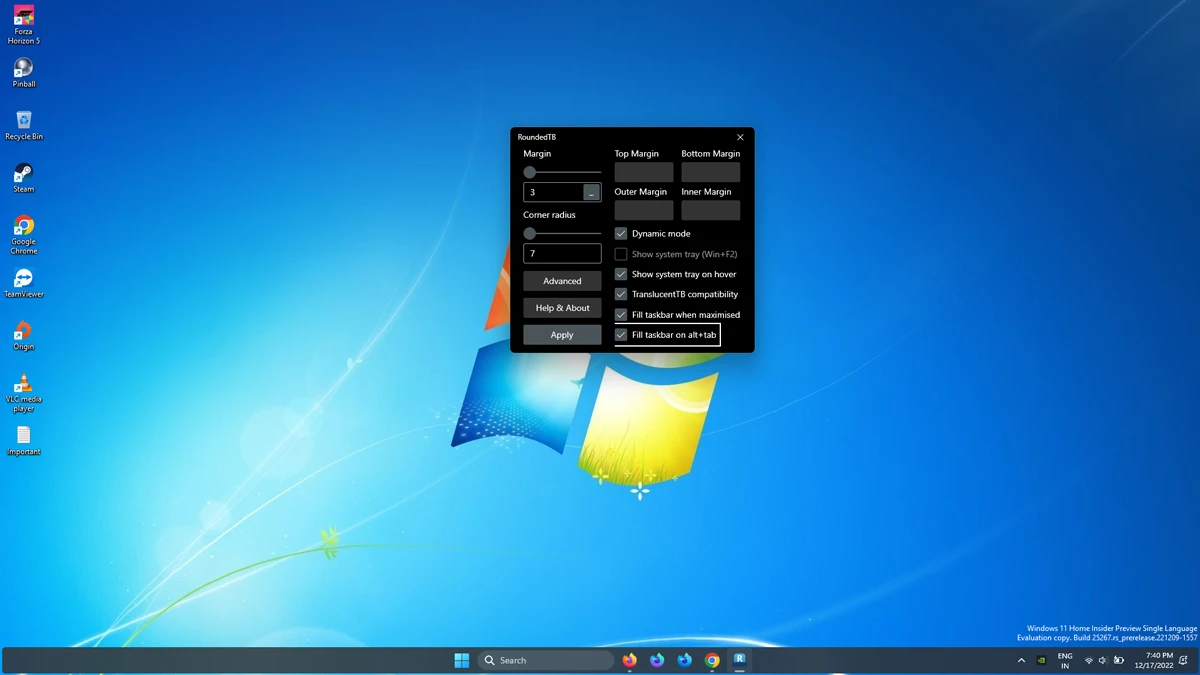The height and width of the screenshot is (675, 1200).
Task: Open Chrome from the taskbar
Action: 712,660
